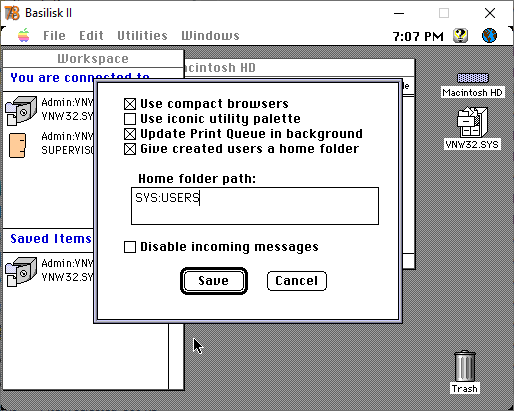Click the Workspace window title bar
The height and width of the screenshot is (411, 514).
93,59
